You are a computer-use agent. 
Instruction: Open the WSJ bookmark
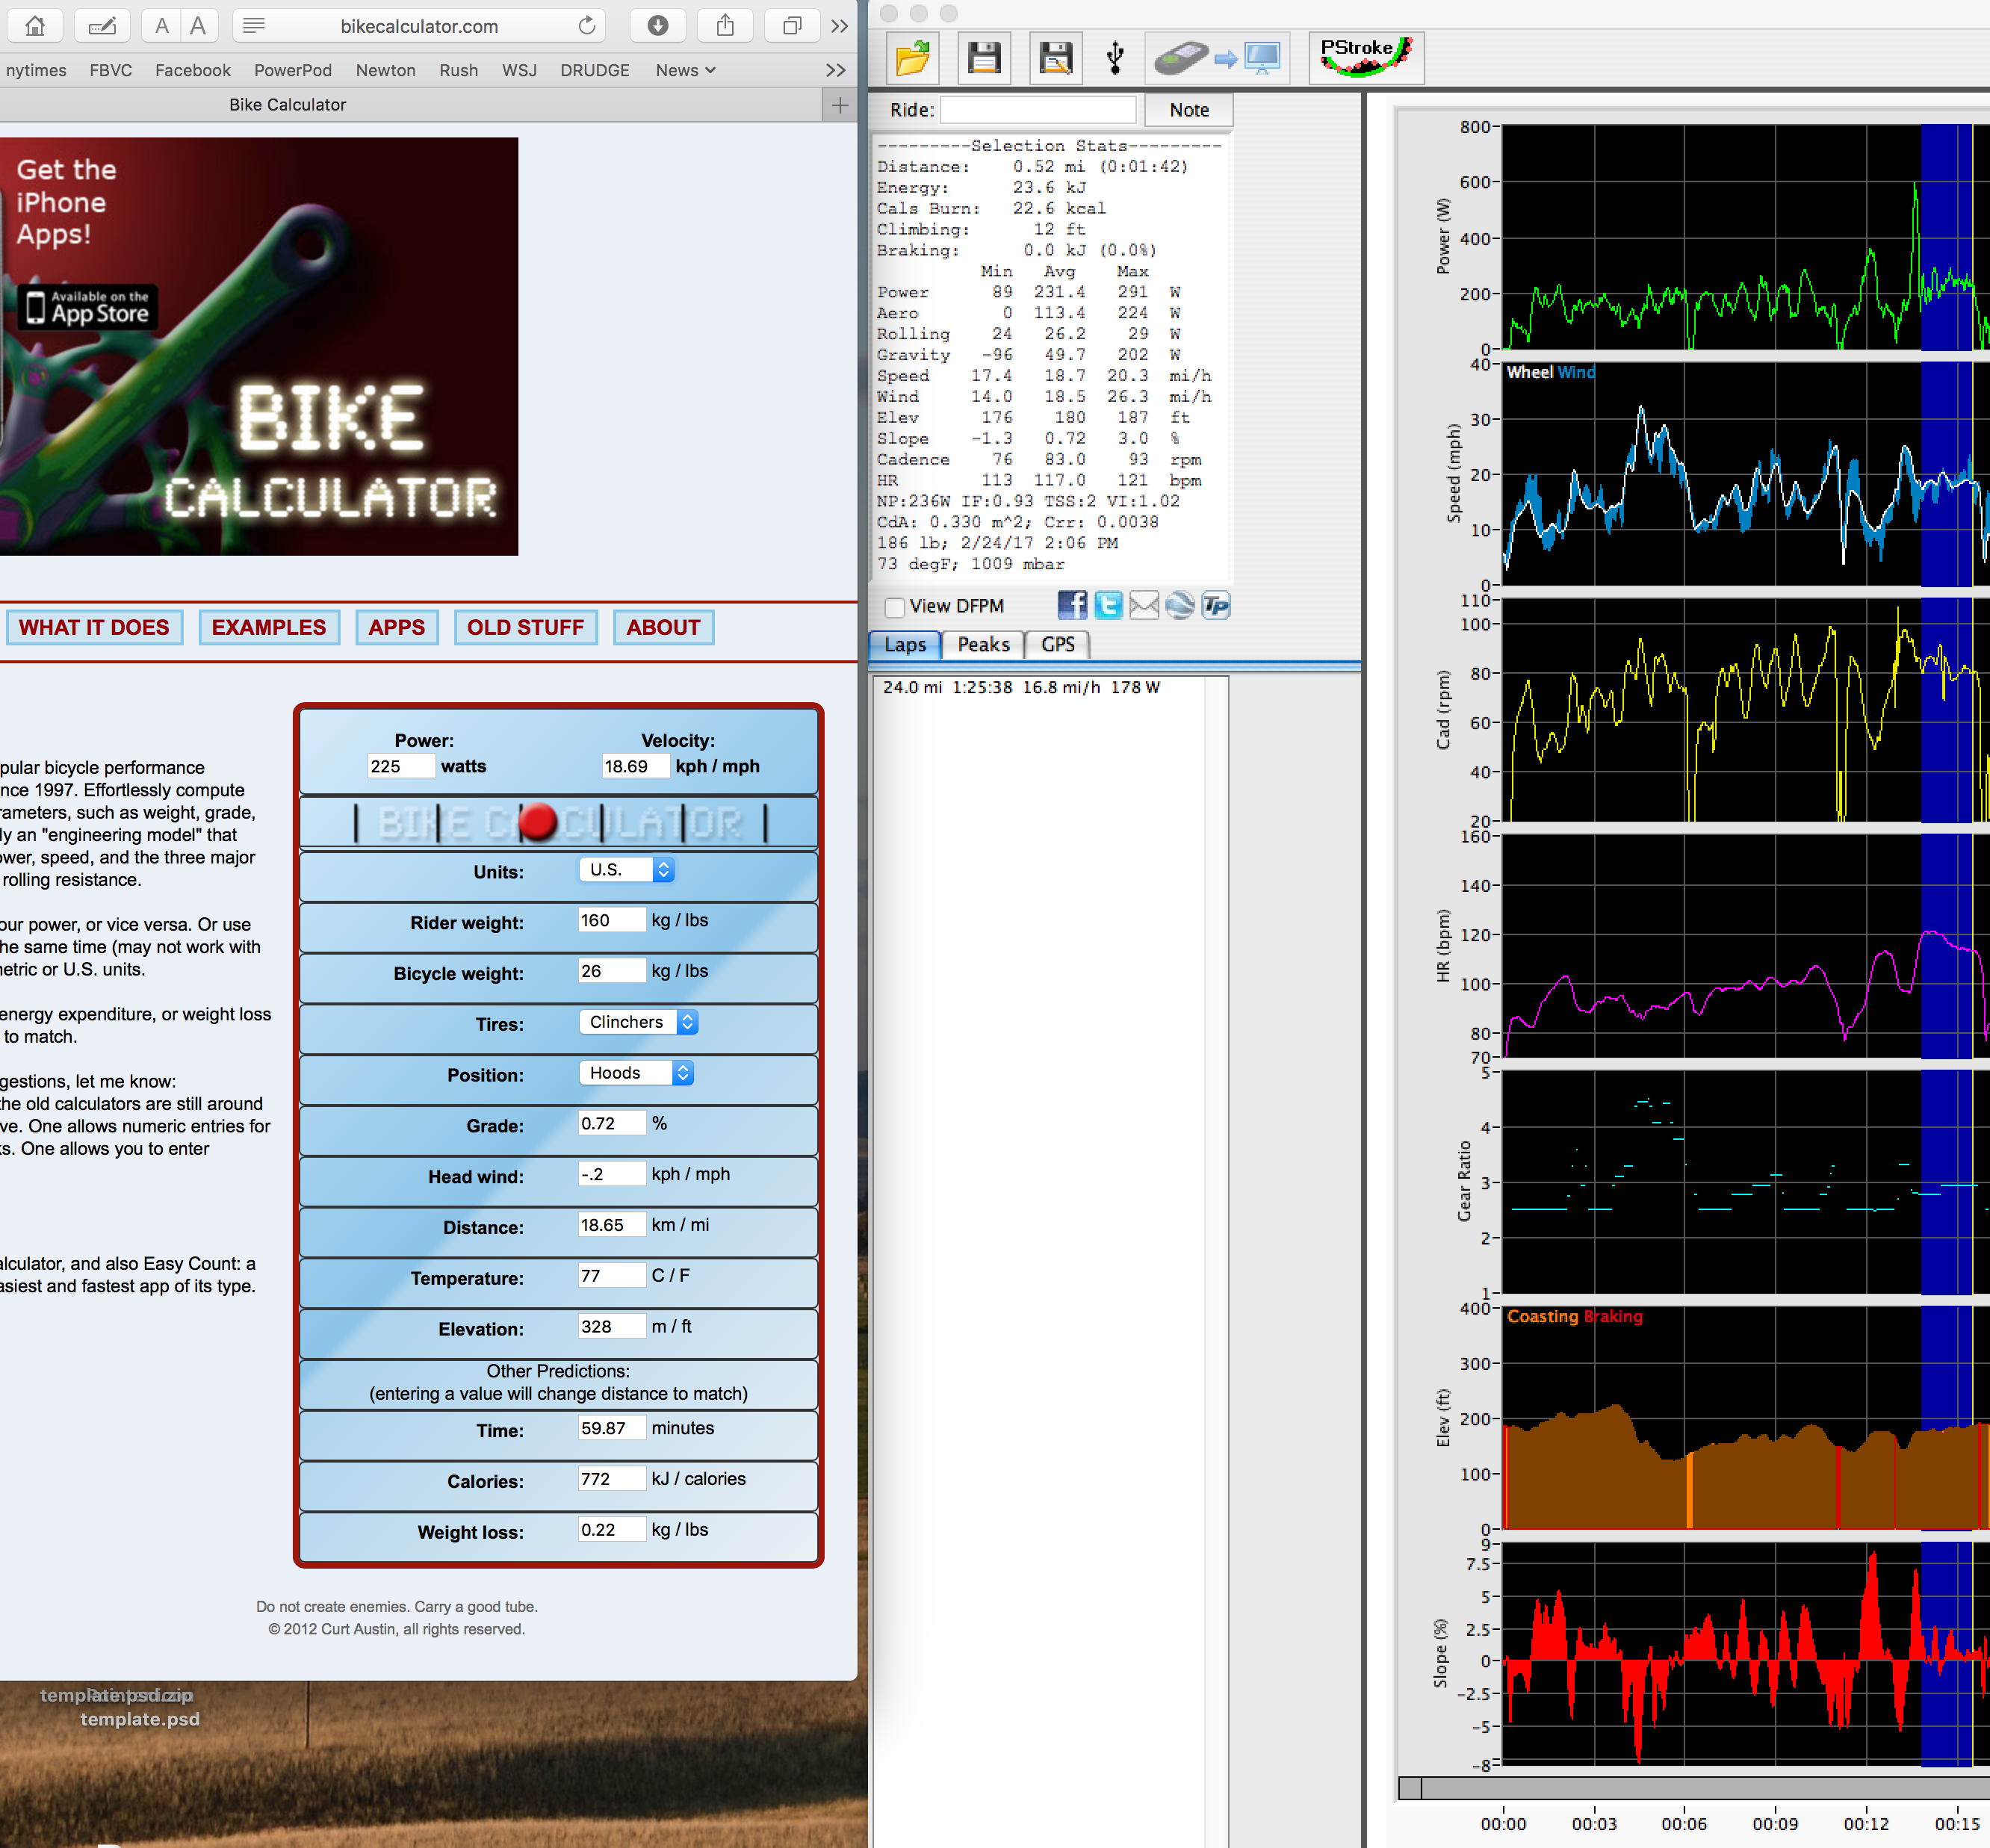(520, 70)
